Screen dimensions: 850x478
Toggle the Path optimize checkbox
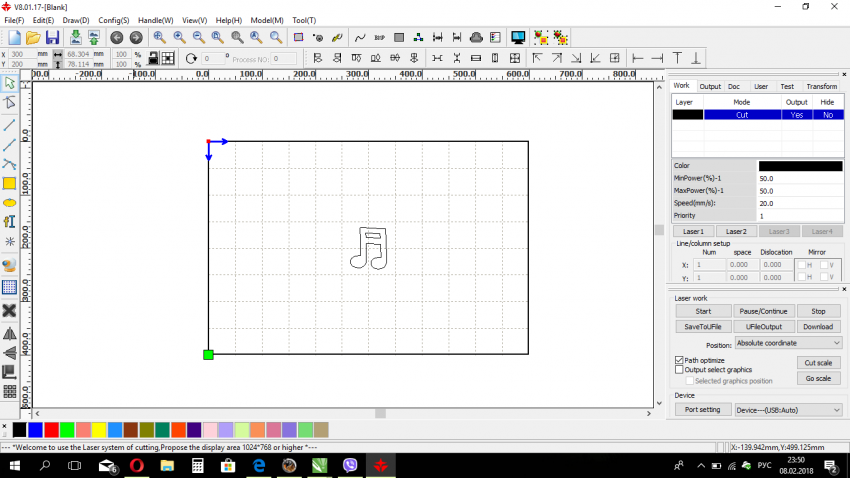tap(680, 360)
